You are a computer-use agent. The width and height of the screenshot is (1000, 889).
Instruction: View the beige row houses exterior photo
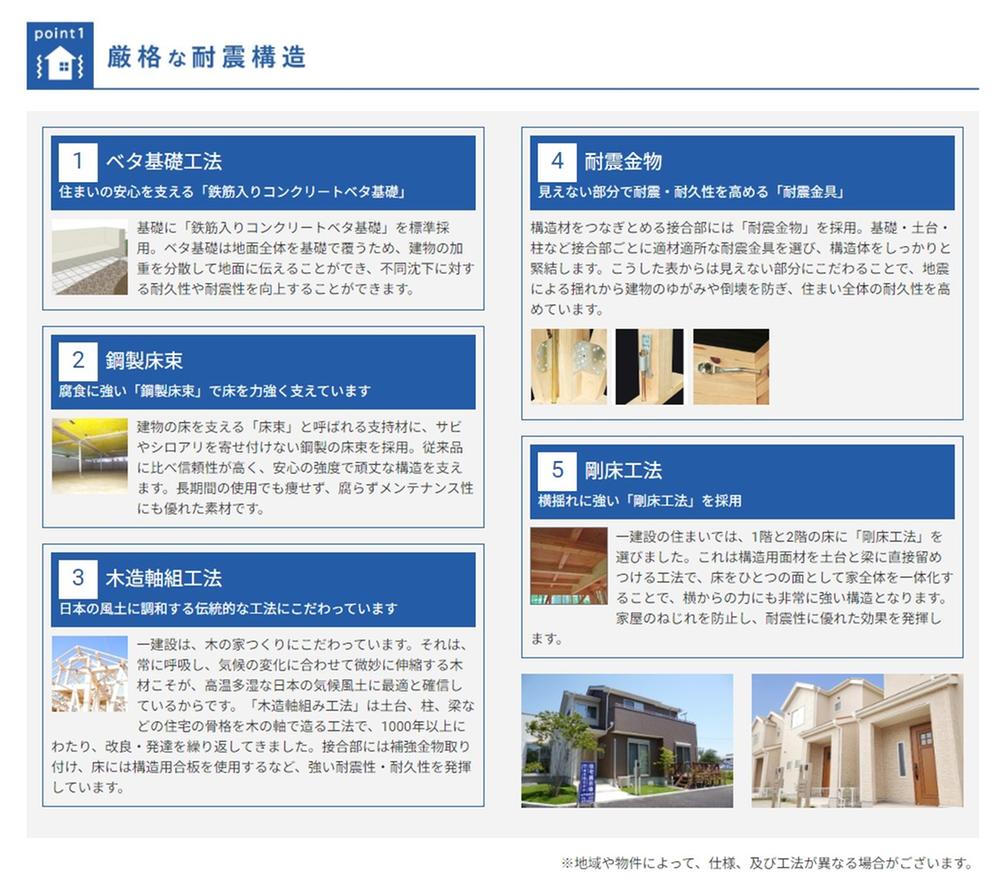click(857, 740)
